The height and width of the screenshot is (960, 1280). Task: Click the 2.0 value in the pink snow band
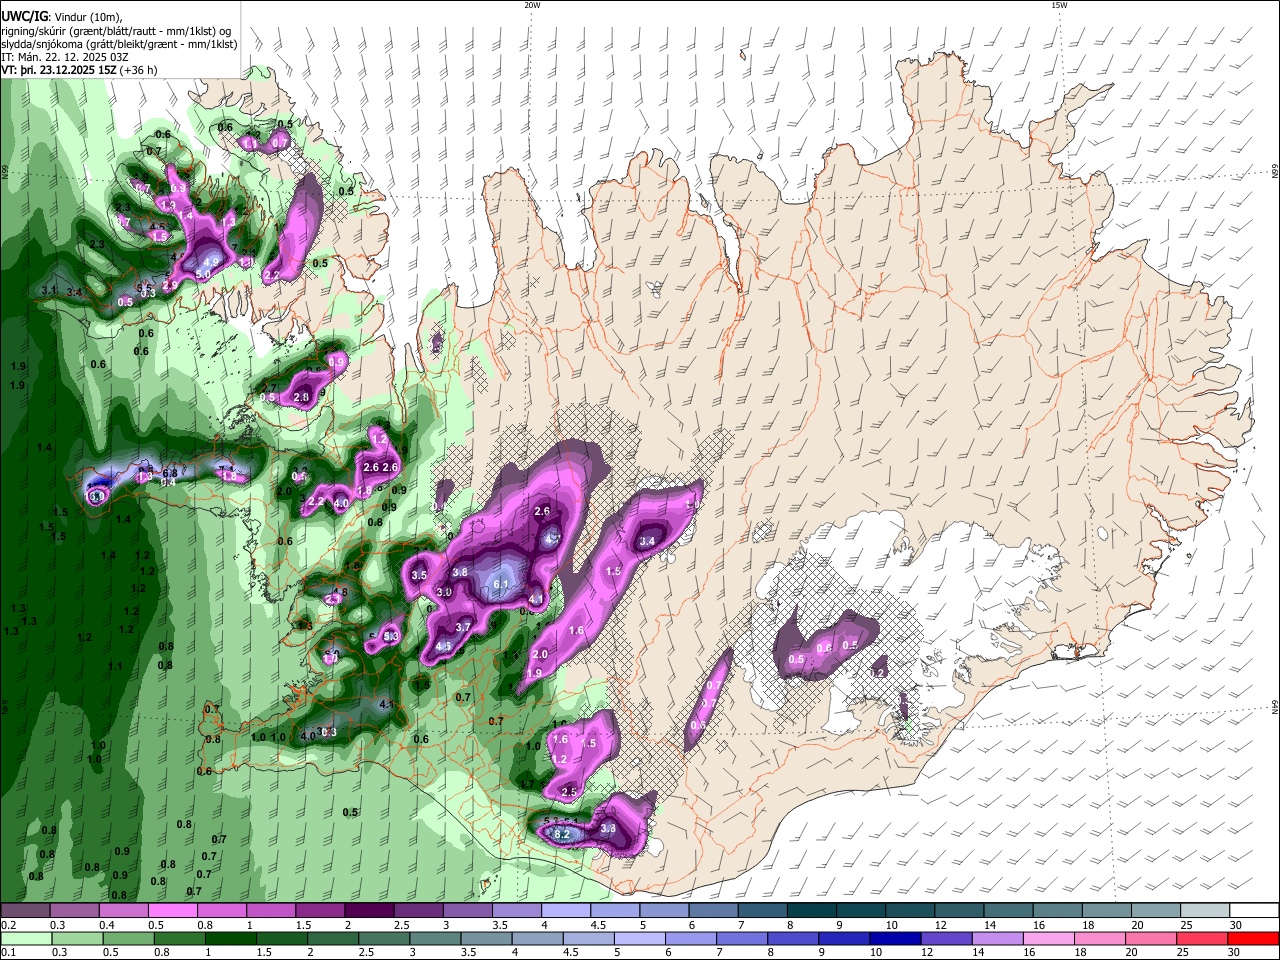(539, 654)
